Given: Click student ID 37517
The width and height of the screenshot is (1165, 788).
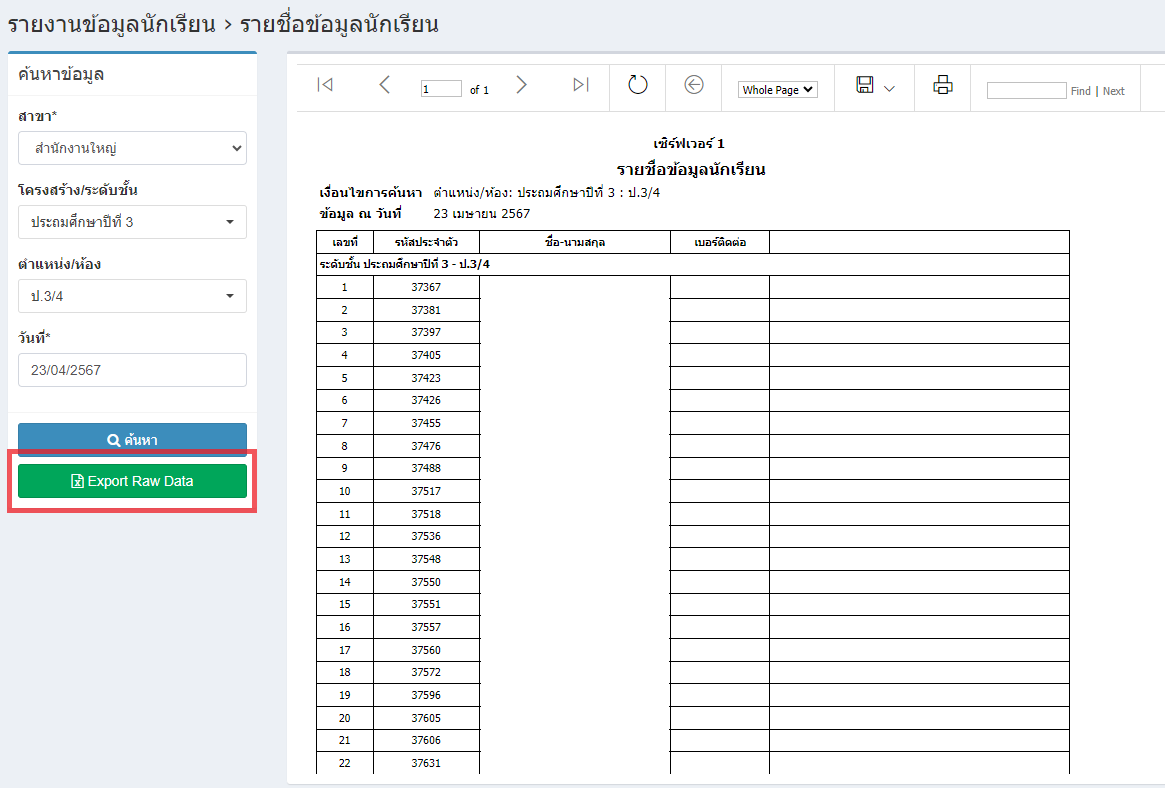Looking at the screenshot, I should [x=426, y=492].
